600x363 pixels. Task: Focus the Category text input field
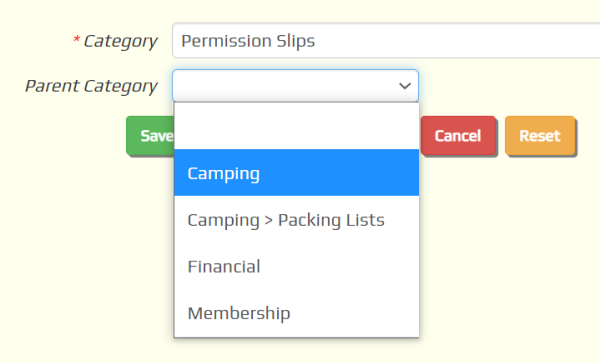[386, 41]
